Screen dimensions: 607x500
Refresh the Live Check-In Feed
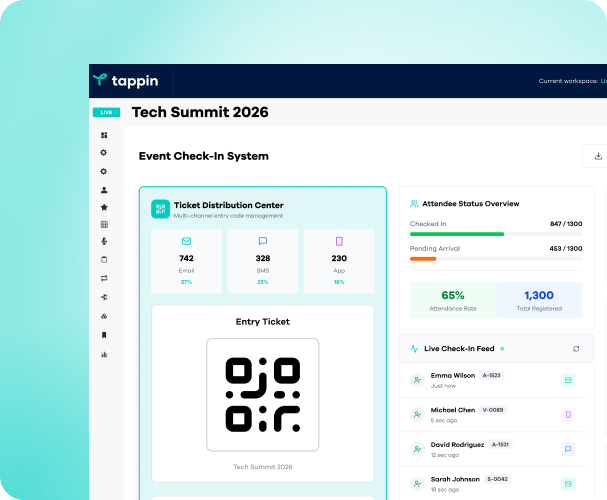tap(576, 349)
